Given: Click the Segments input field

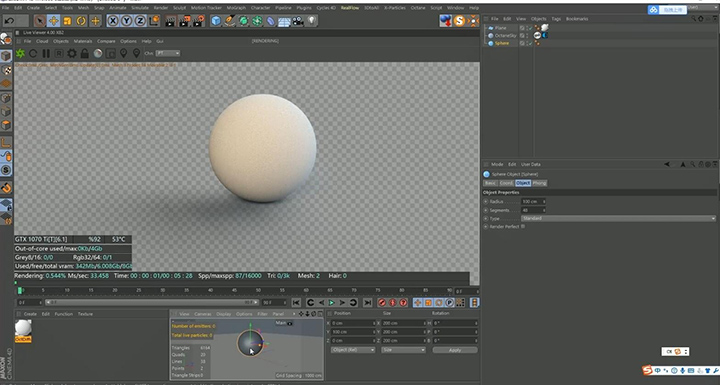Looking at the screenshot, I should pyautogui.click(x=533, y=210).
